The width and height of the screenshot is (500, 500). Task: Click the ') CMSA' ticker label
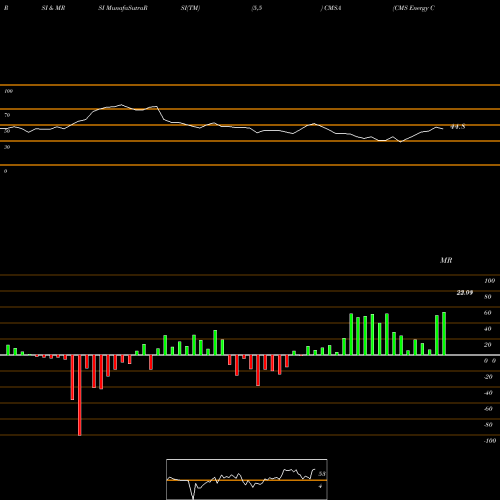(331, 8)
